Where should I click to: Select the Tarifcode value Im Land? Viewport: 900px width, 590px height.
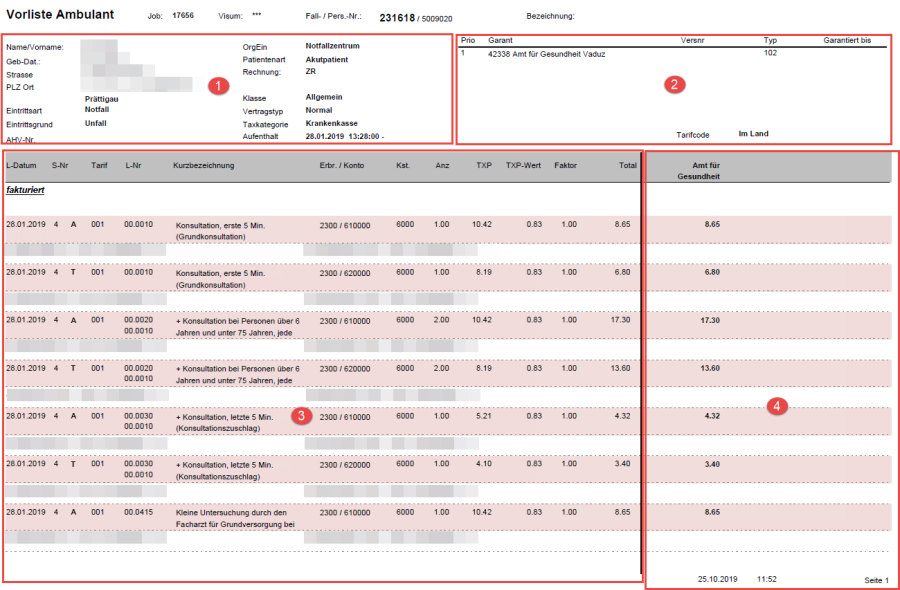point(753,133)
